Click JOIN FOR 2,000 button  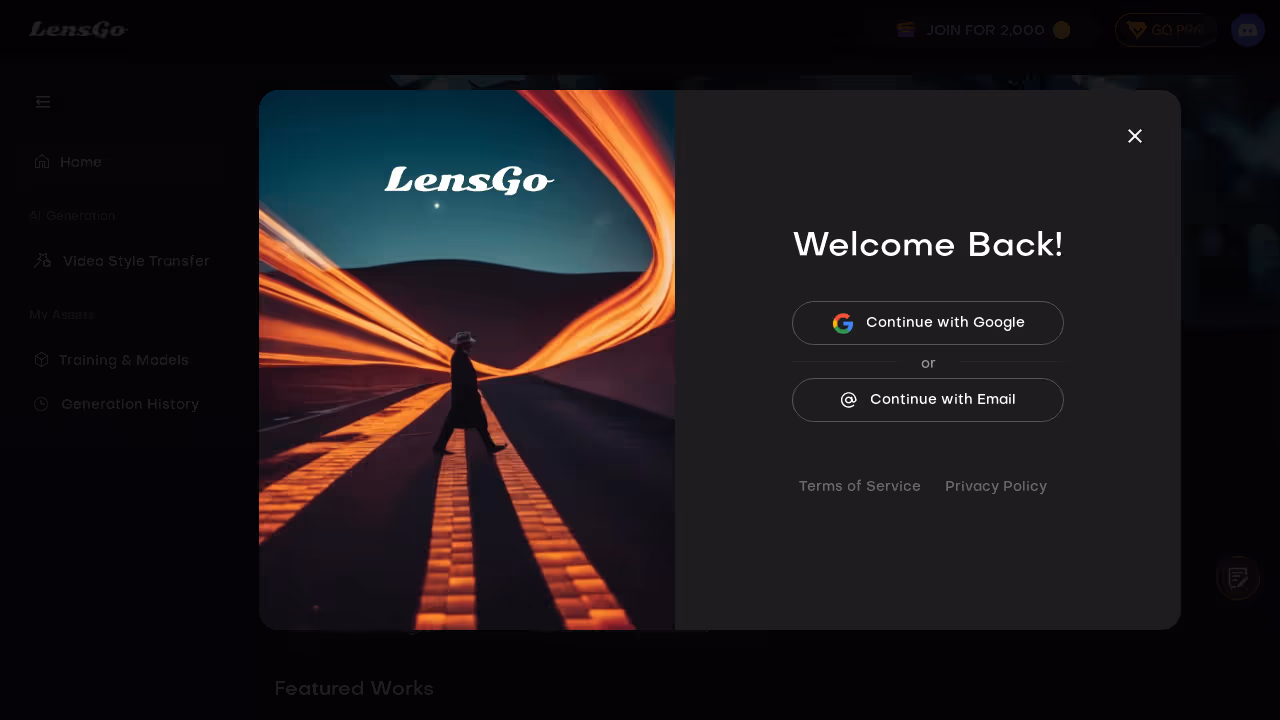tap(983, 30)
